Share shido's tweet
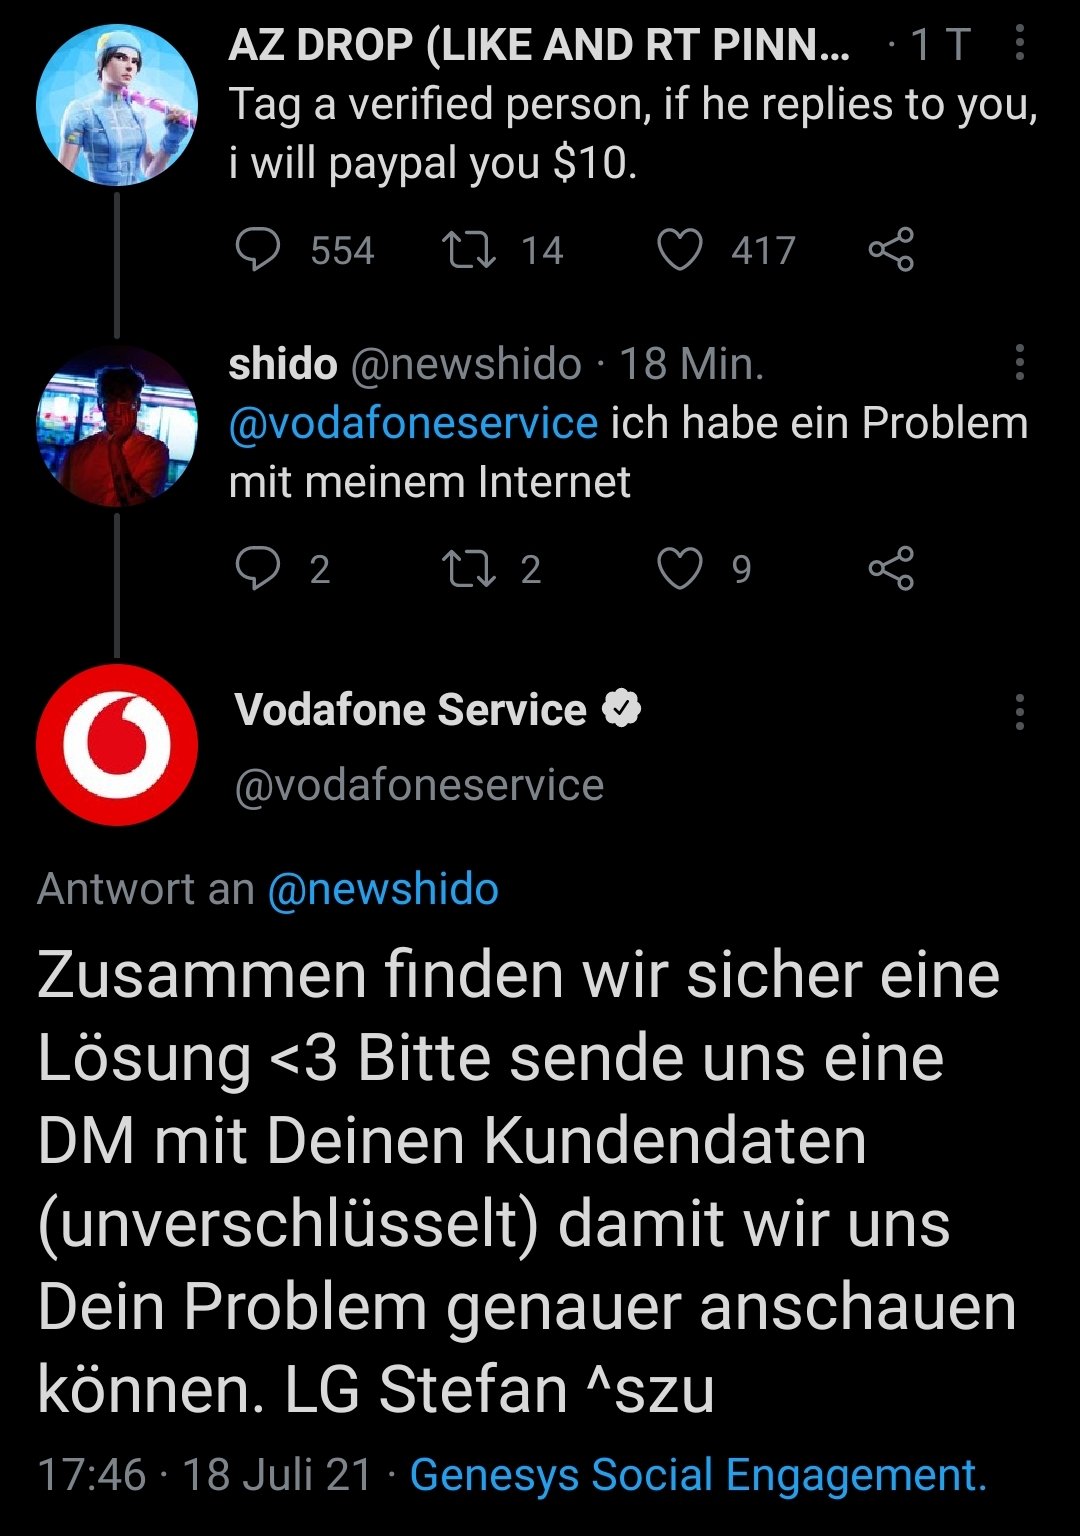Image resolution: width=1080 pixels, height=1536 pixels. click(891, 569)
